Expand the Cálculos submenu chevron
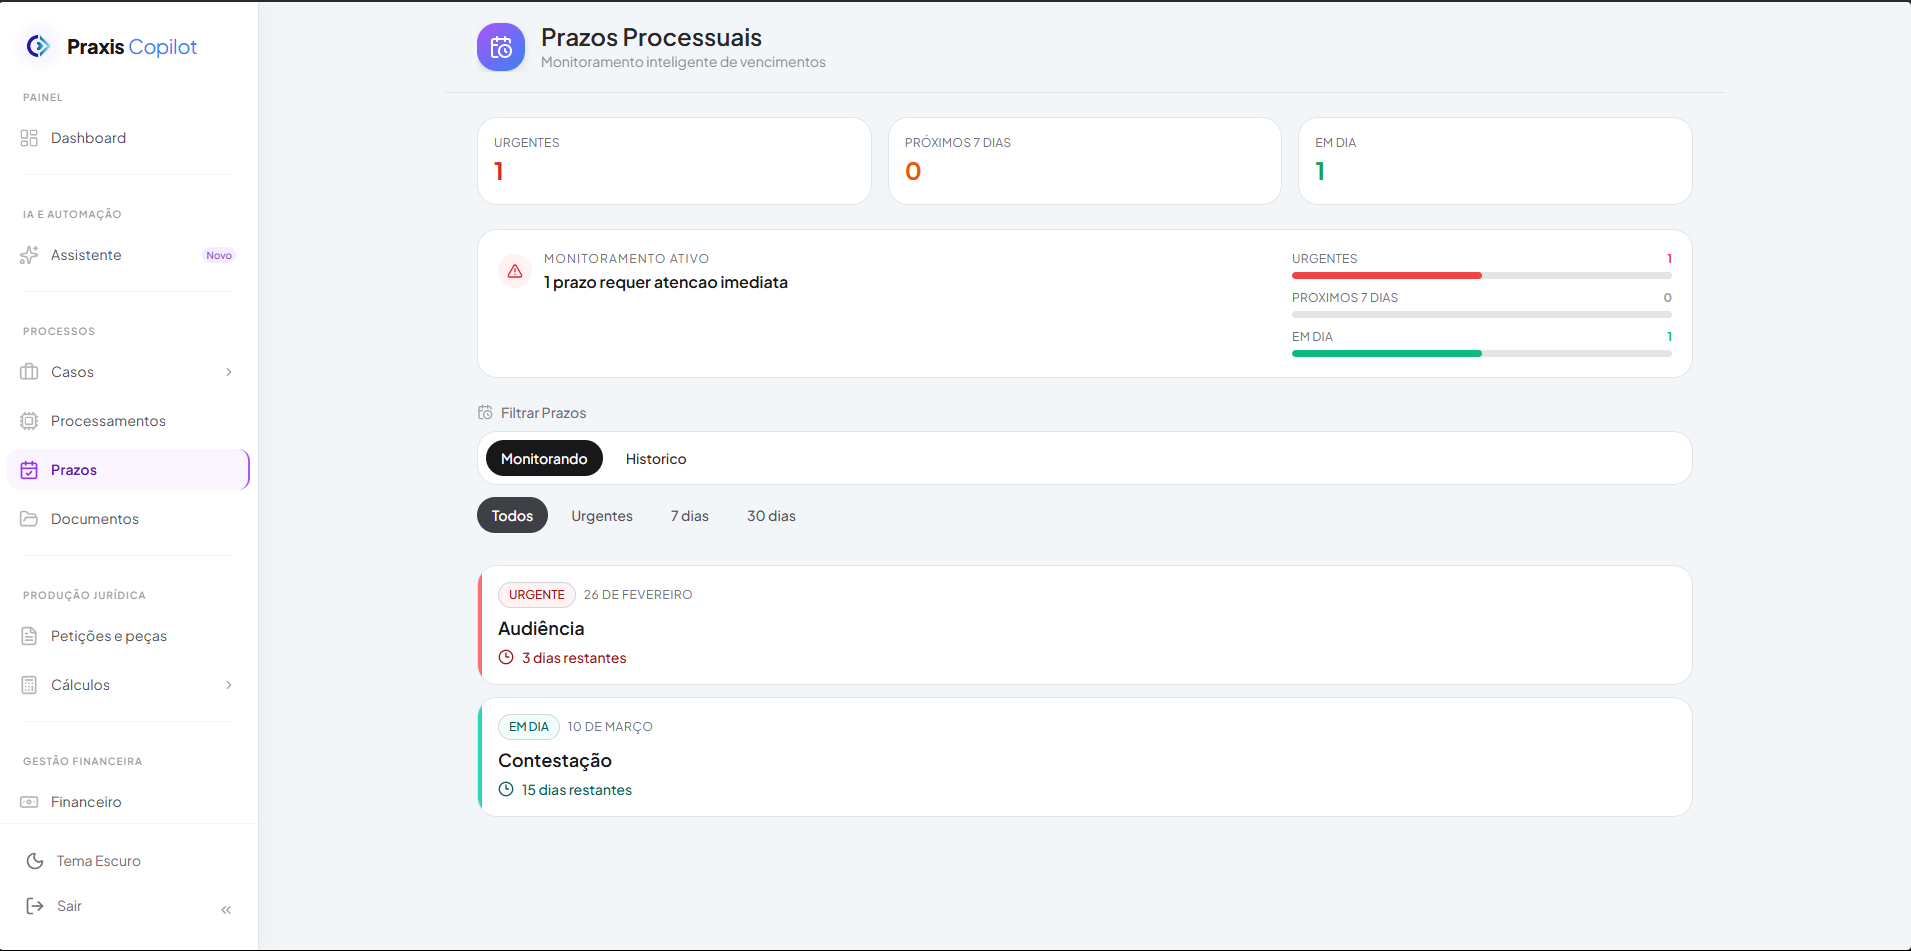The height and width of the screenshot is (951, 1911). click(229, 685)
